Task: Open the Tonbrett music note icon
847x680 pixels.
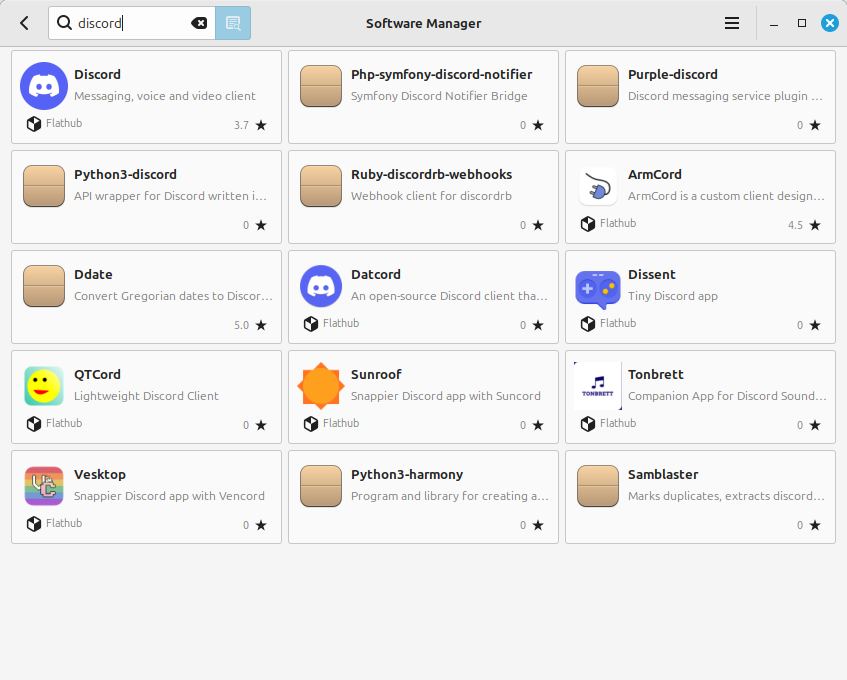Action: click(598, 386)
